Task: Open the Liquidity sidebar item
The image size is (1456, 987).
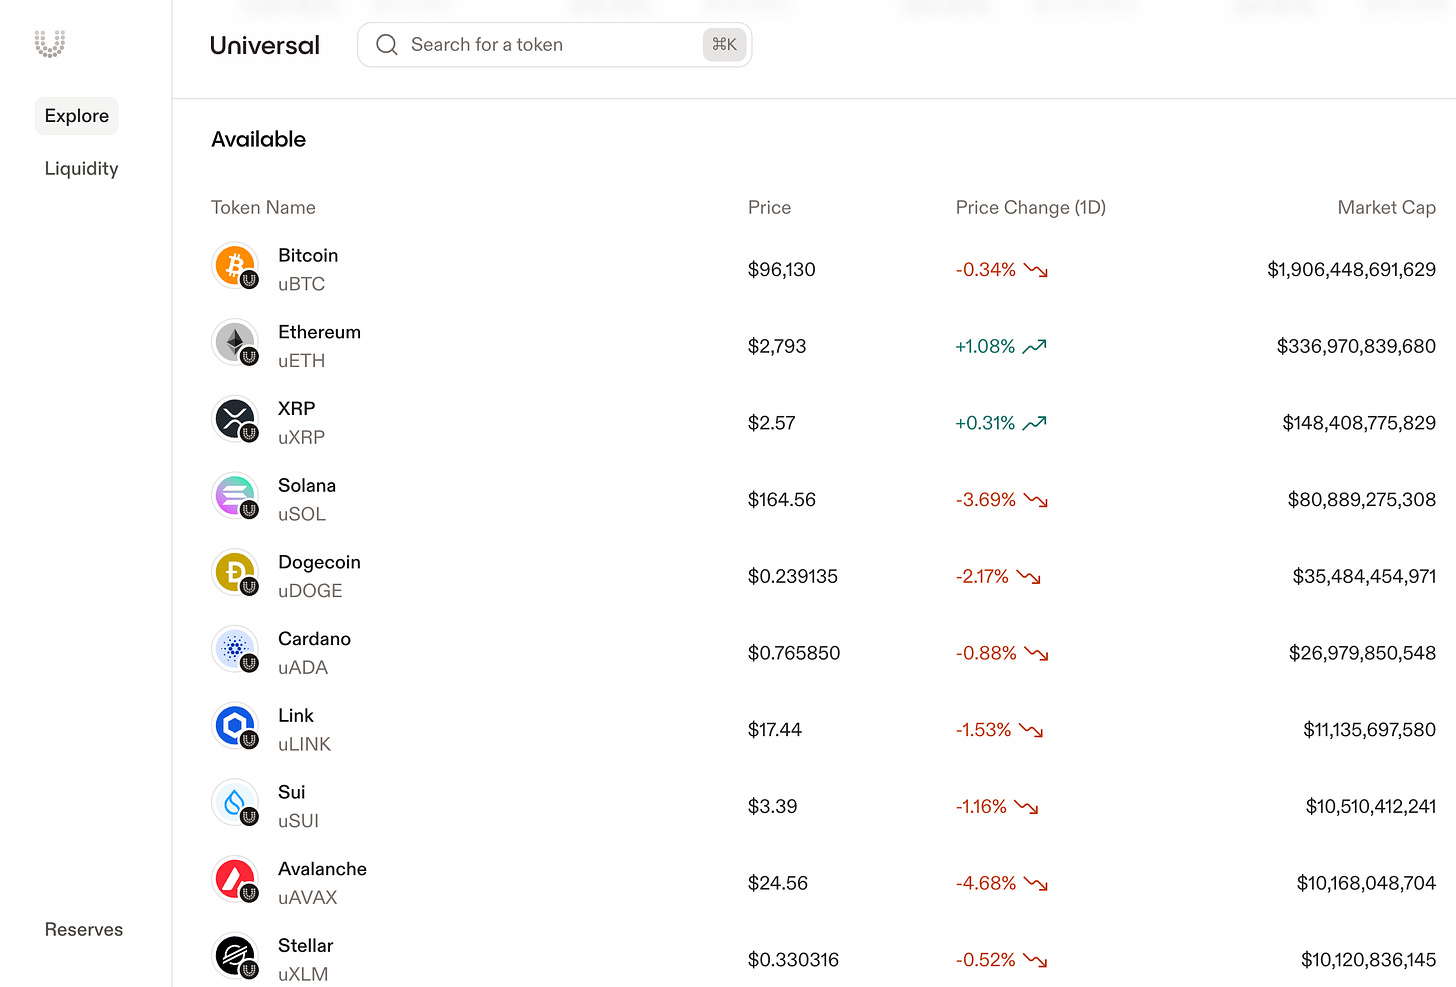Action: pos(81,169)
